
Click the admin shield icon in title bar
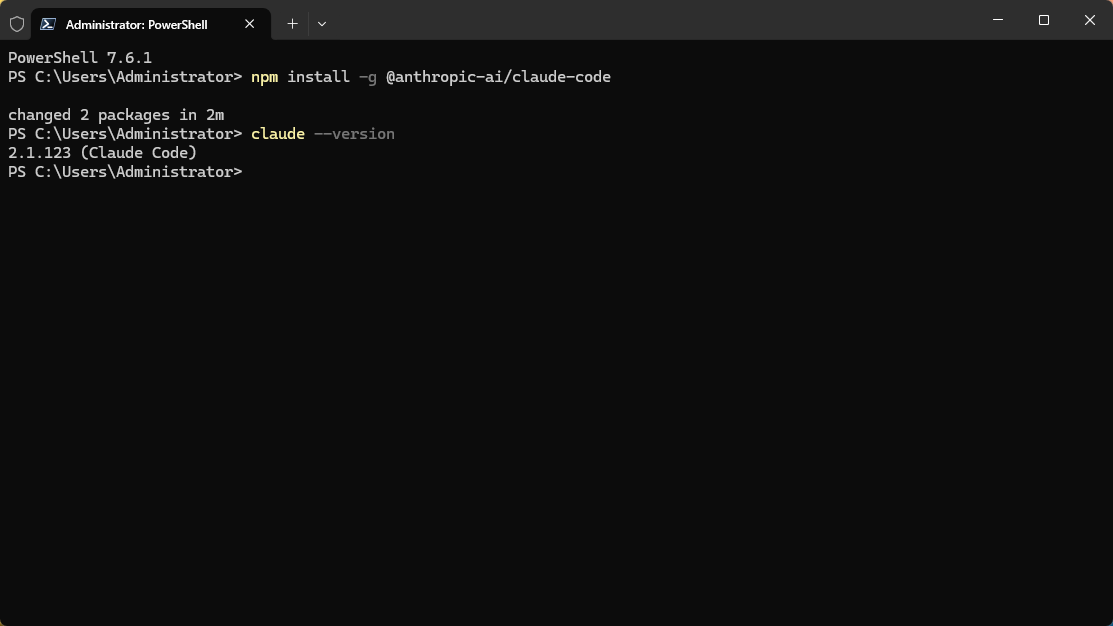click(x=16, y=22)
